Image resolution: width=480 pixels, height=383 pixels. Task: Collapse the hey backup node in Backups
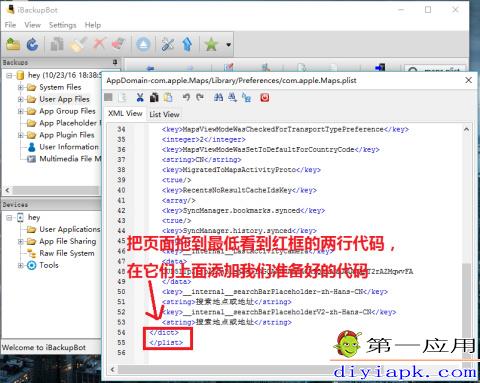pos(9,76)
